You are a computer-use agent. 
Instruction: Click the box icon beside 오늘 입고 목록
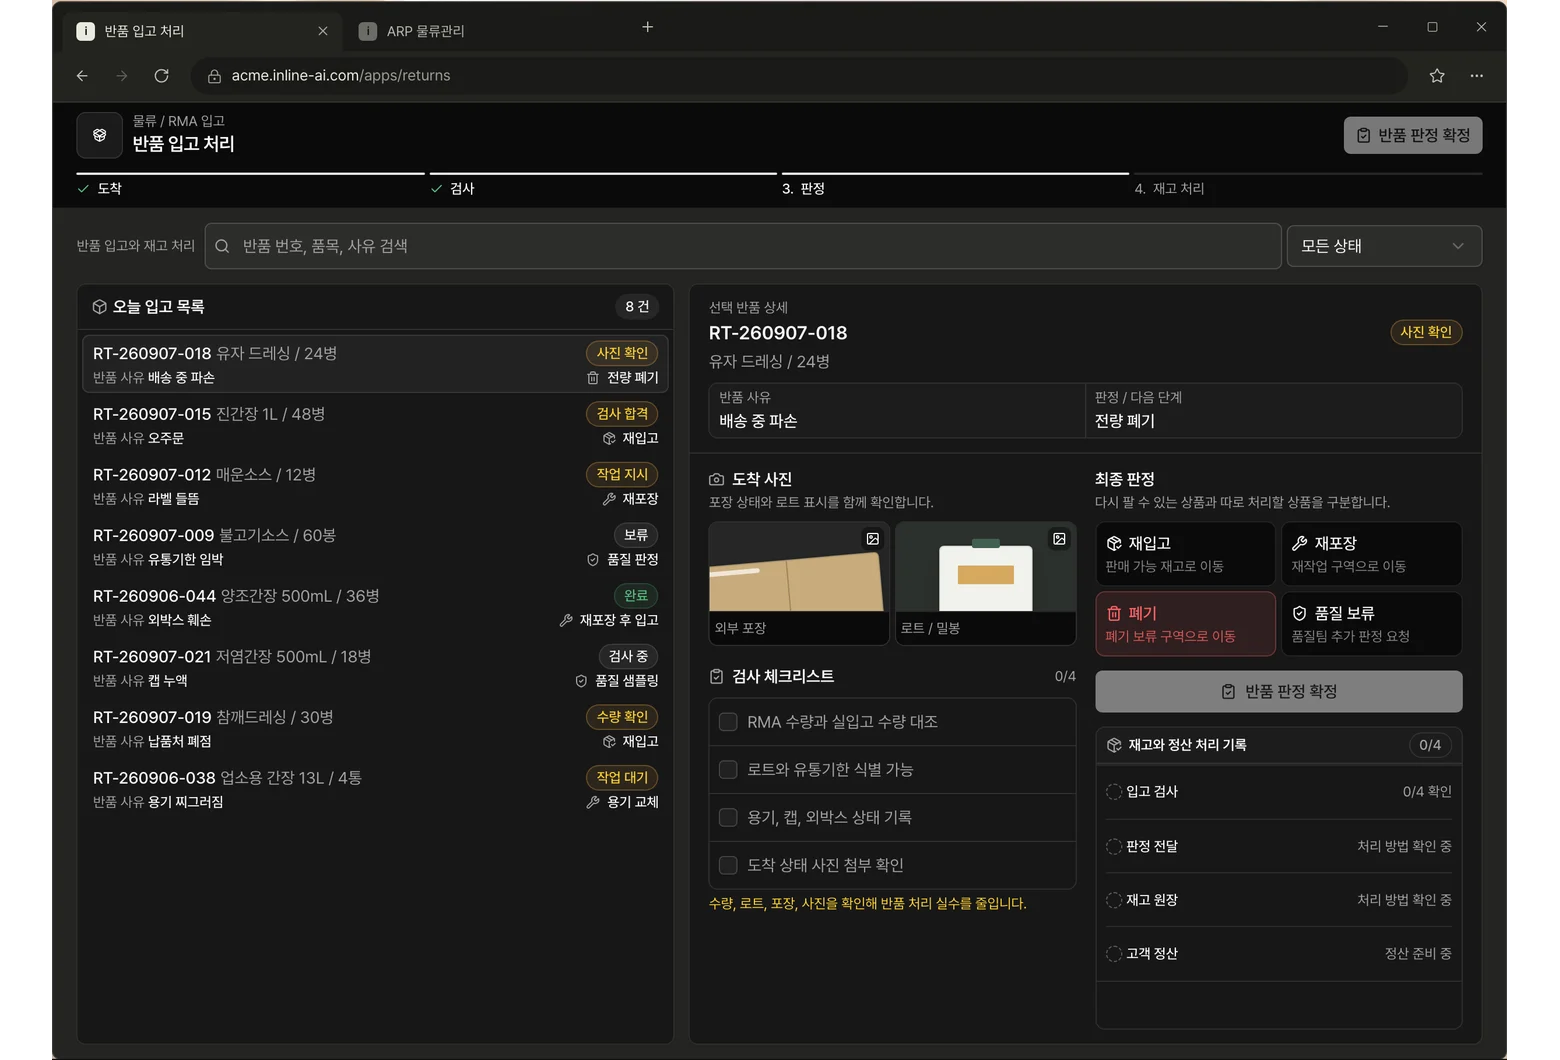click(99, 307)
